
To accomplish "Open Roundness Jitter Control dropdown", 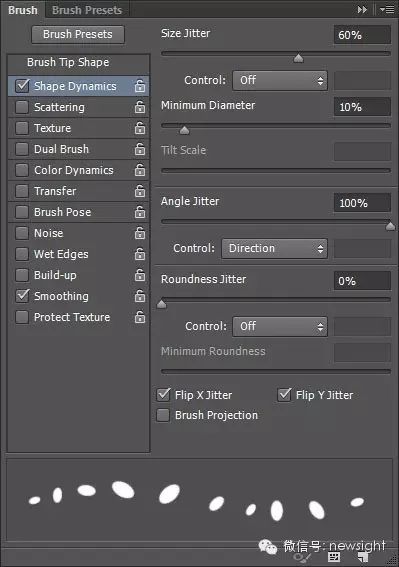I will (280, 327).
